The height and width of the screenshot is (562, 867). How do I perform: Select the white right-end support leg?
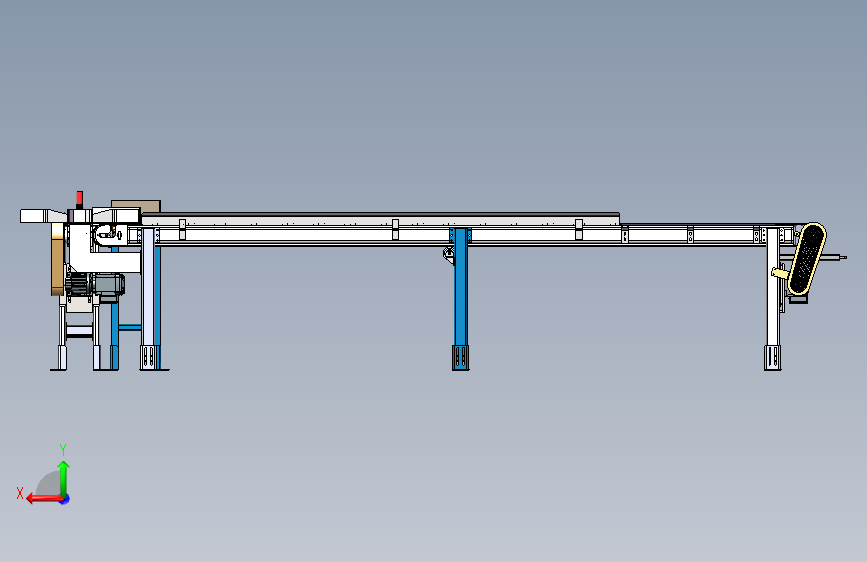coord(772,299)
